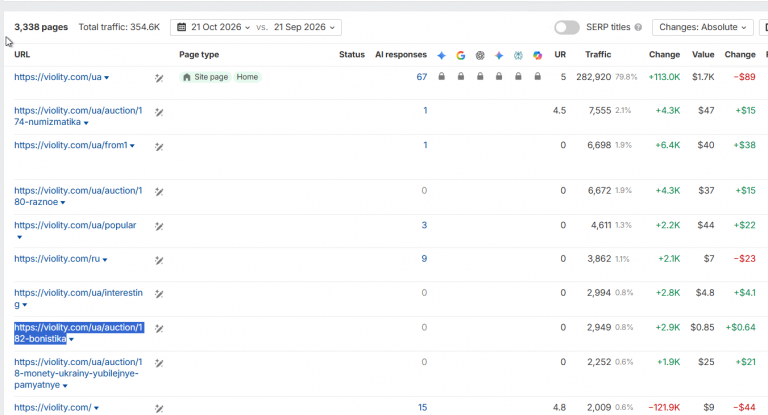This screenshot has width=768, height=415.
Task: Click the inspect icon beside 180-raznoe URL
Action: tap(159, 192)
